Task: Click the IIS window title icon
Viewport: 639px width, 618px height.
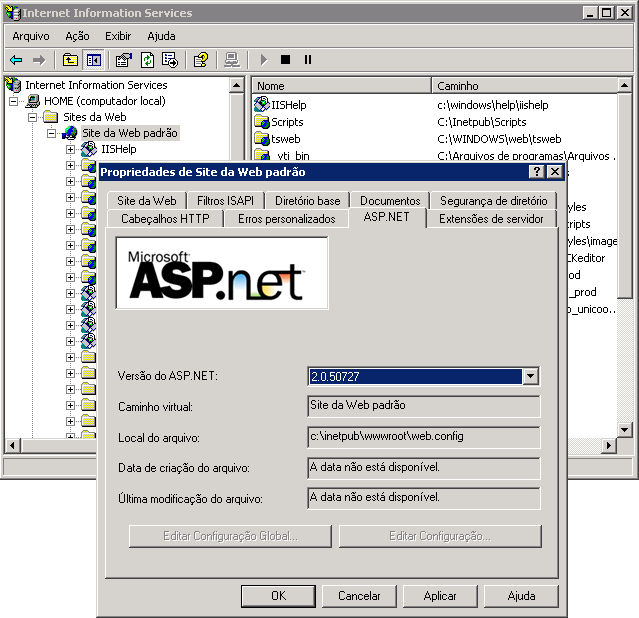Action: [x=12, y=13]
